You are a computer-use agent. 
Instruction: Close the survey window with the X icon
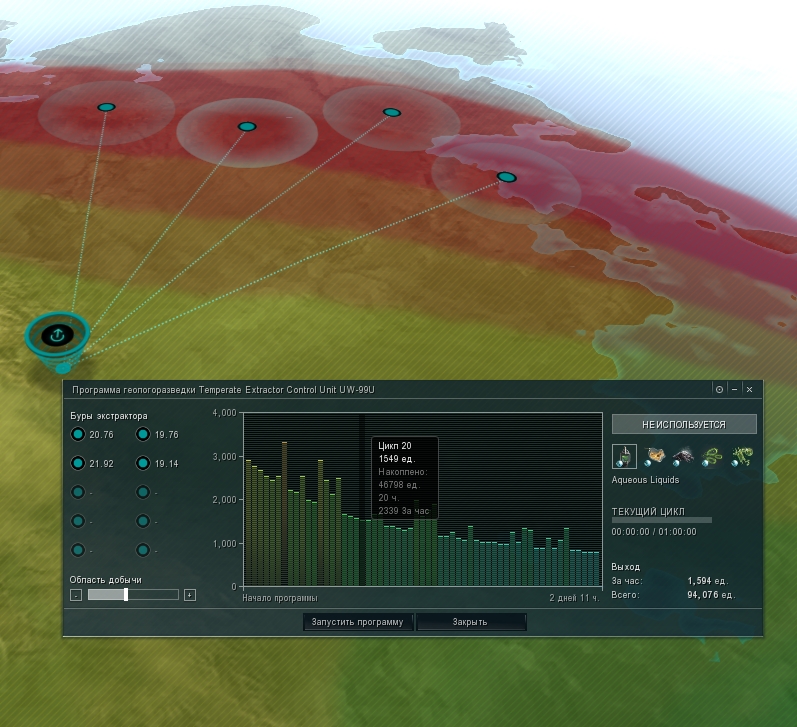tap(749, 389)
